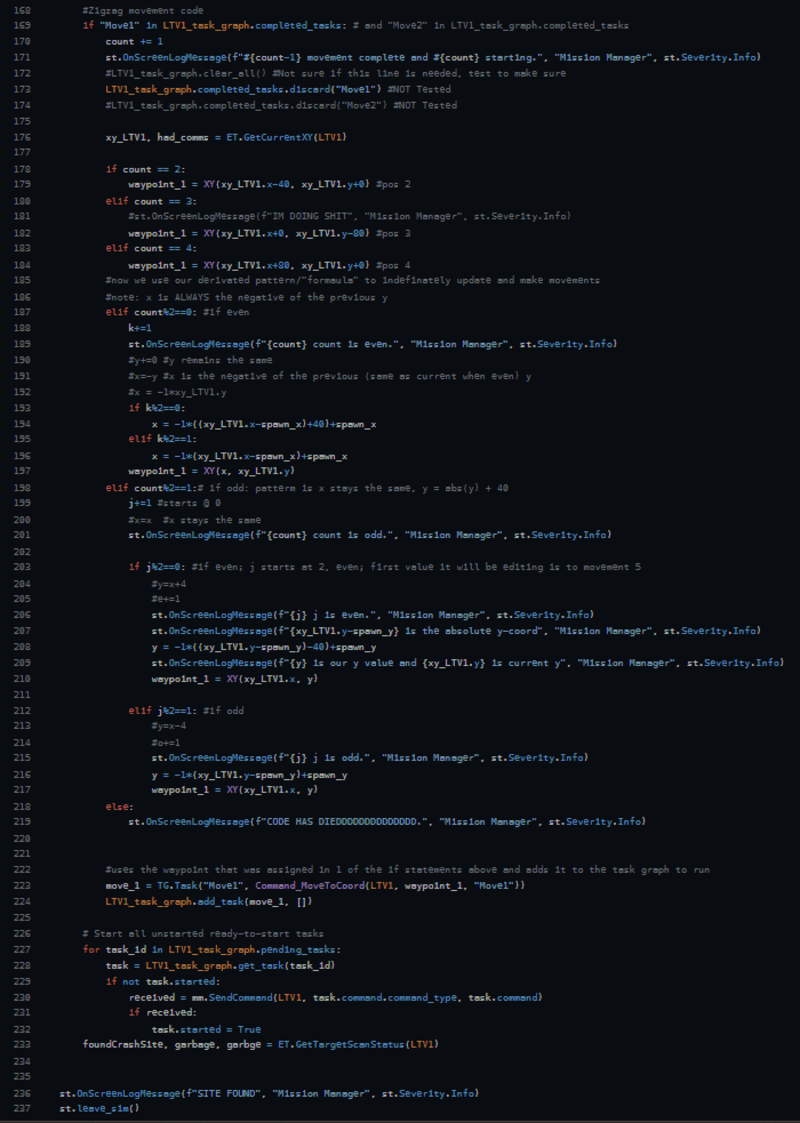Click '#x=x #x stays the same' comment
Image resolution: width=800 pixels, height=1123 pixels.
pos(194,520)
